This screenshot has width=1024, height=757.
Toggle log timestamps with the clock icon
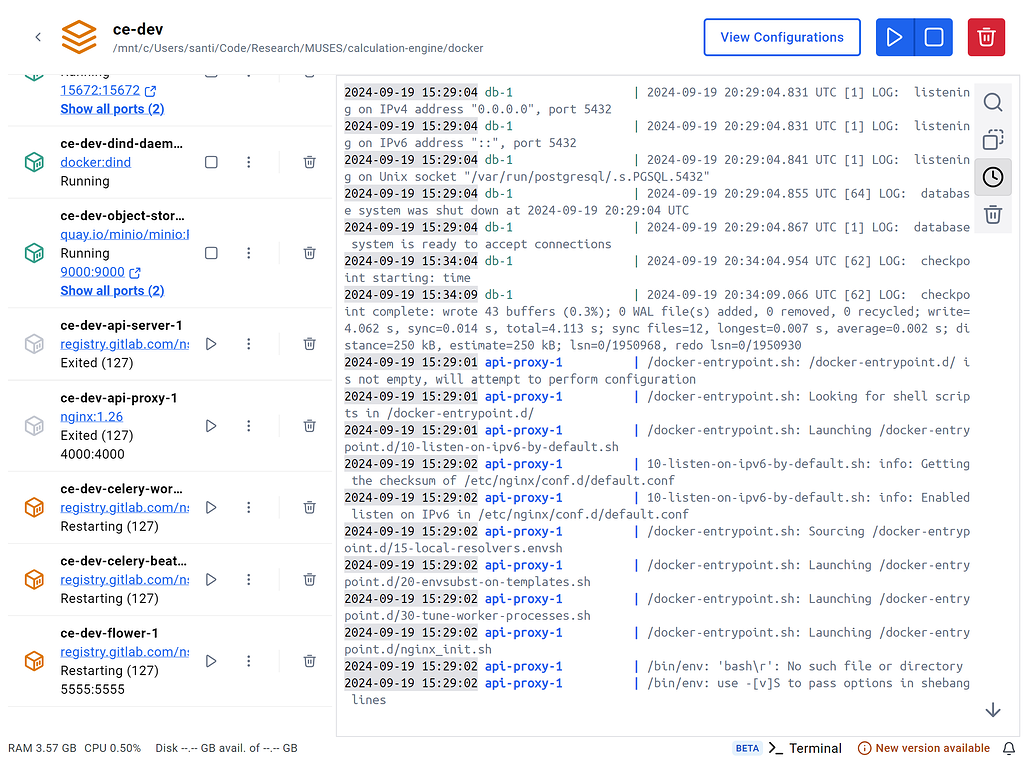click(x=993, y=177)
